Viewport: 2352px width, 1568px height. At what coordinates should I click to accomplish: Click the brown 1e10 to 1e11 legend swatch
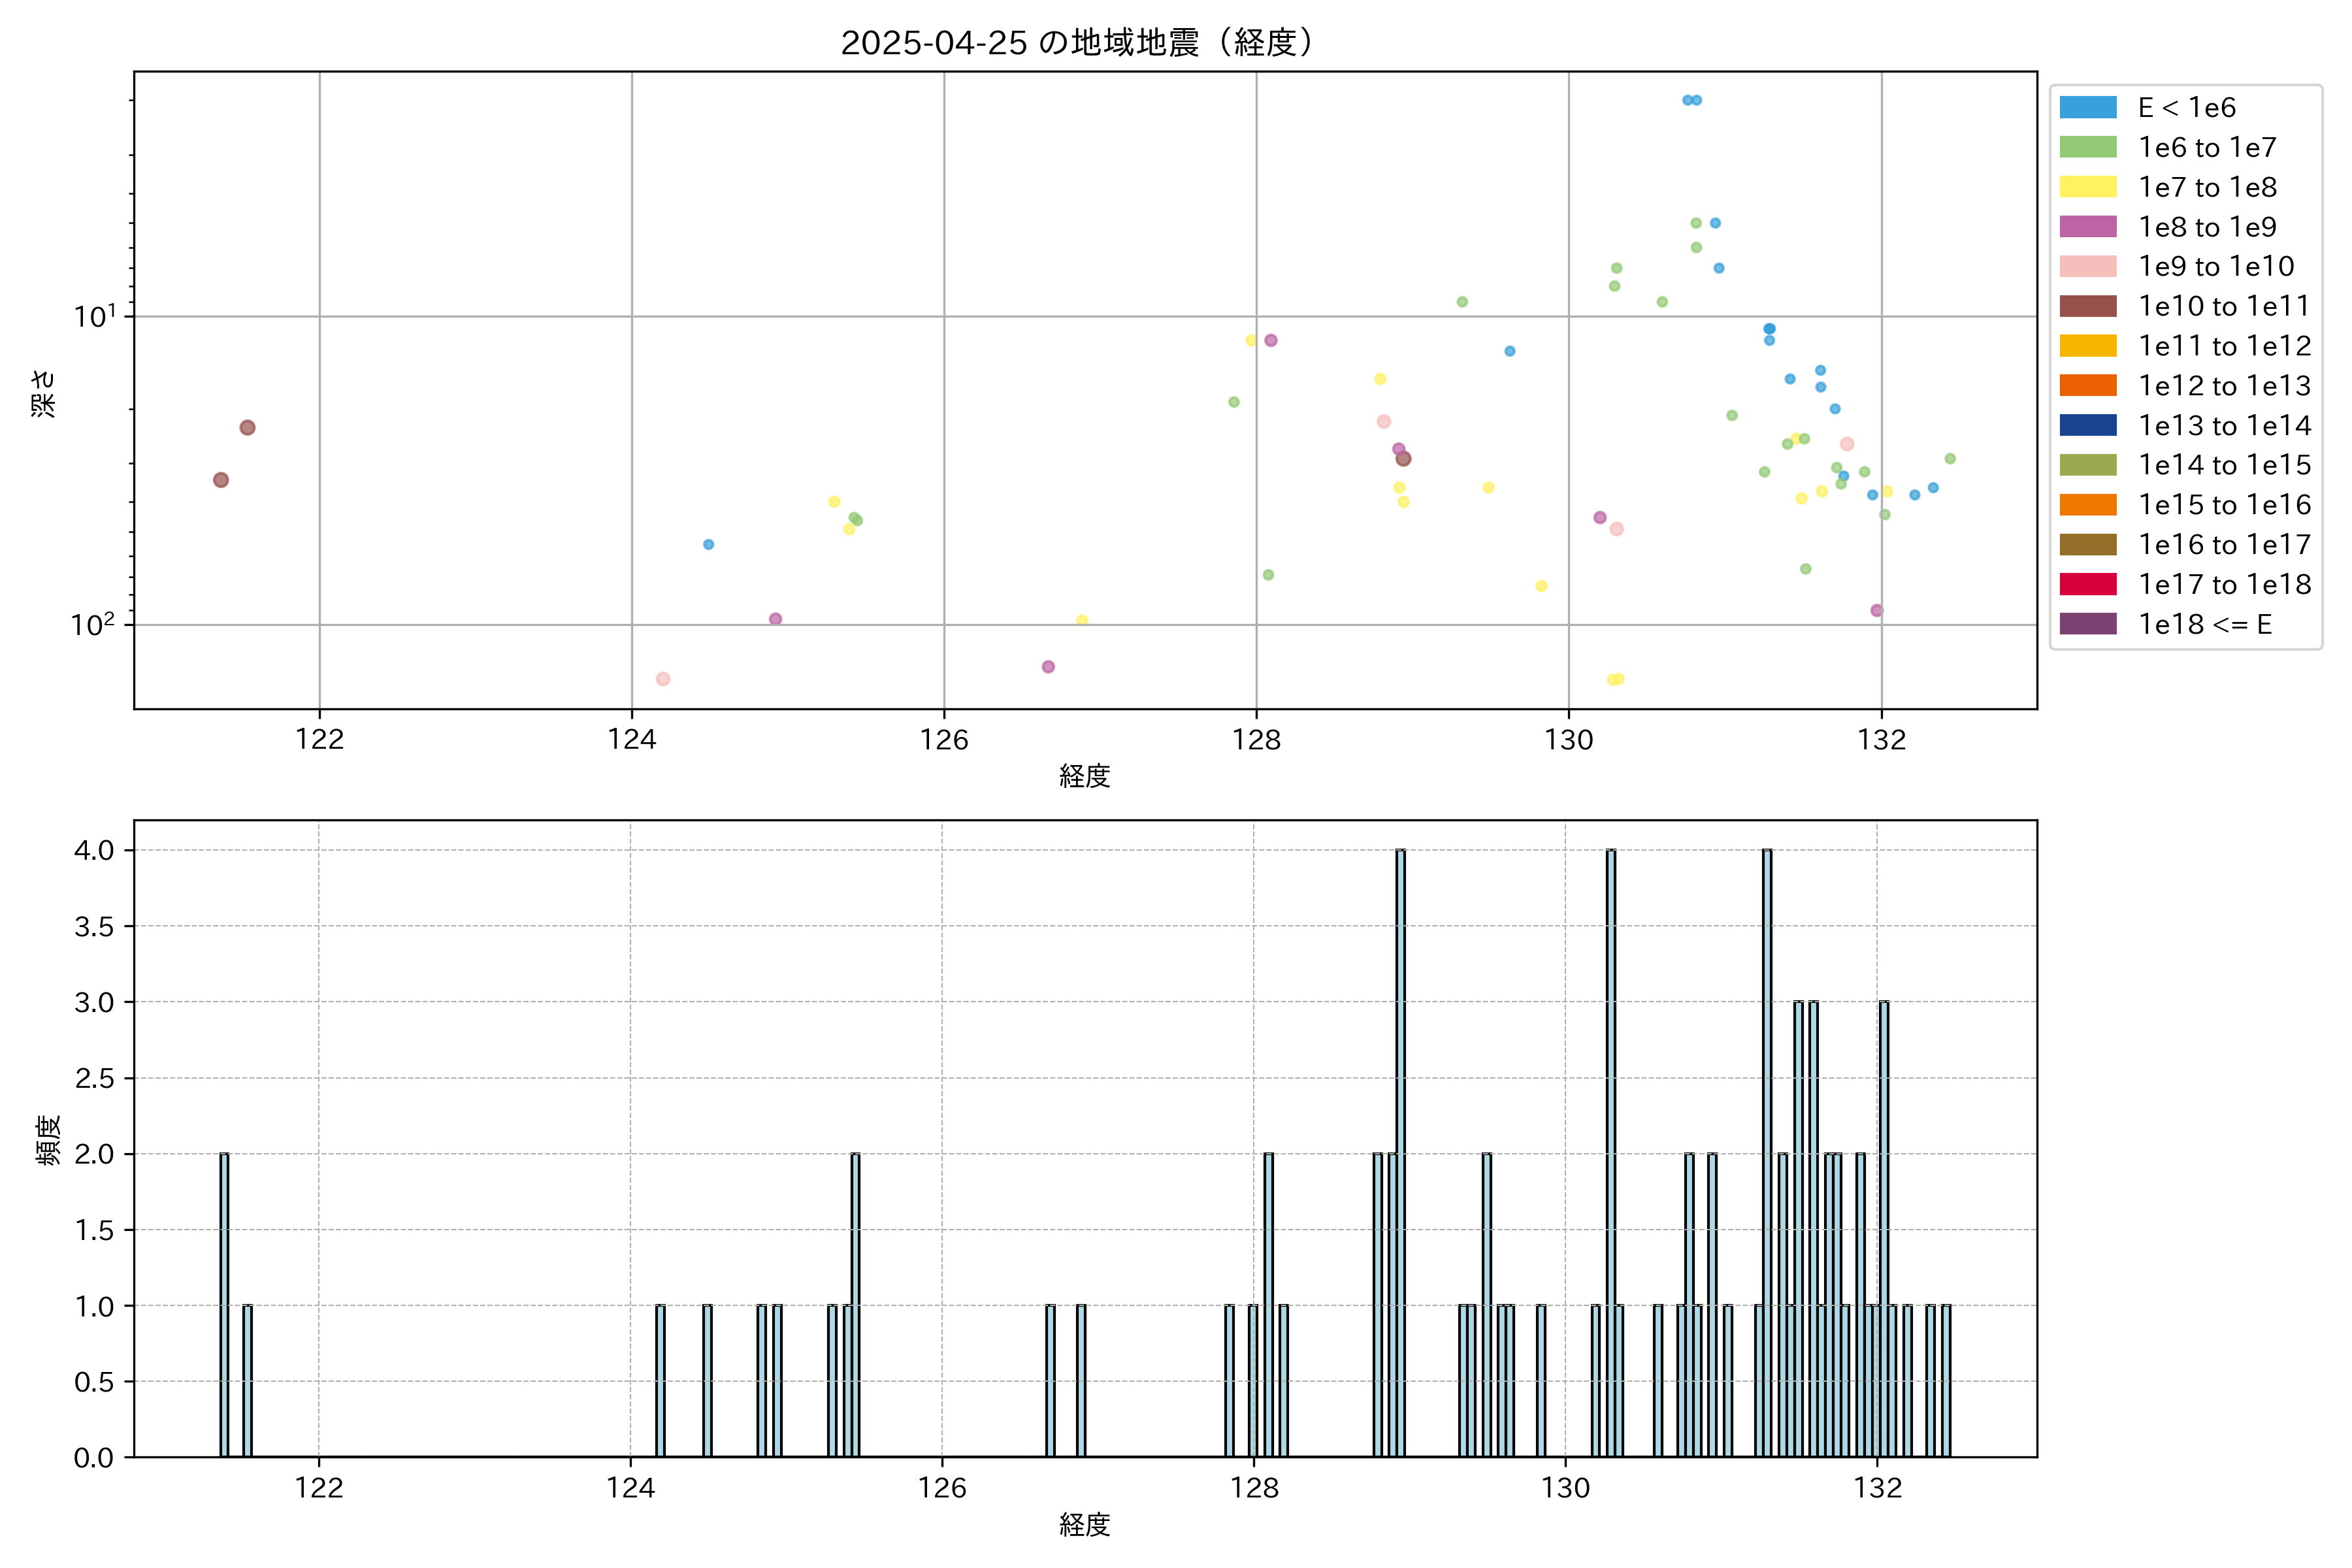pyautogui.click(x=2087, y=306)
